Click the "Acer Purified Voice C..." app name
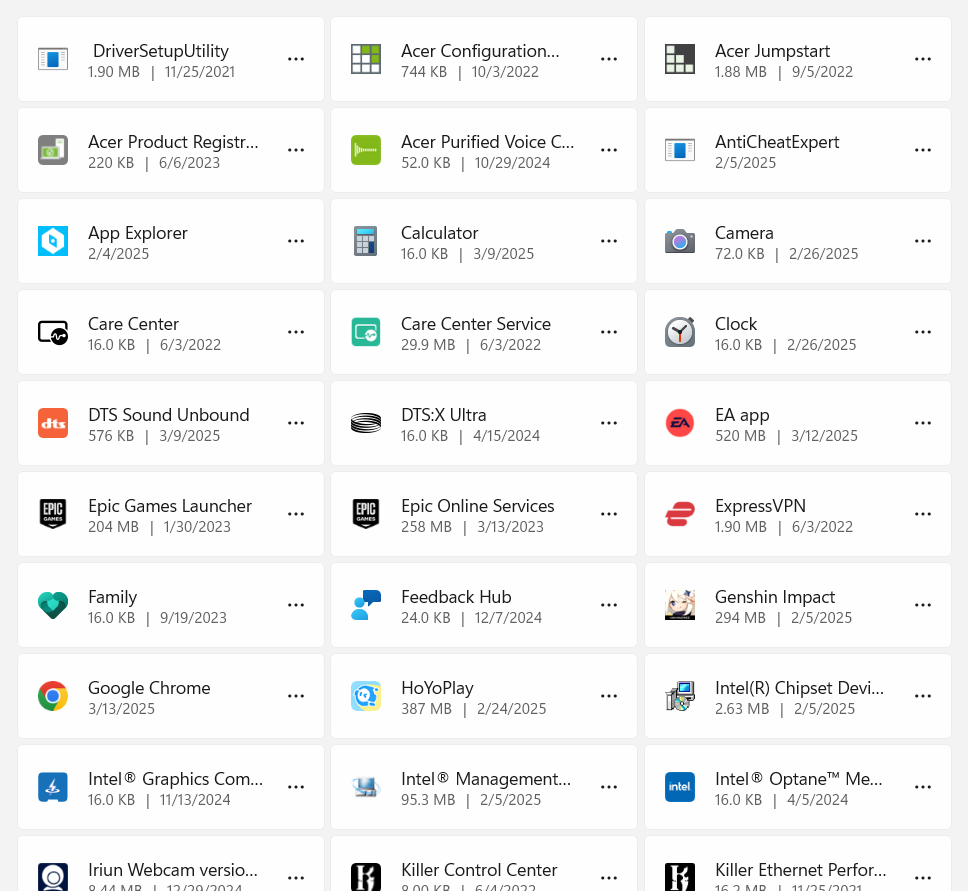The image size is (968, 891). click(x=487, y=142)
